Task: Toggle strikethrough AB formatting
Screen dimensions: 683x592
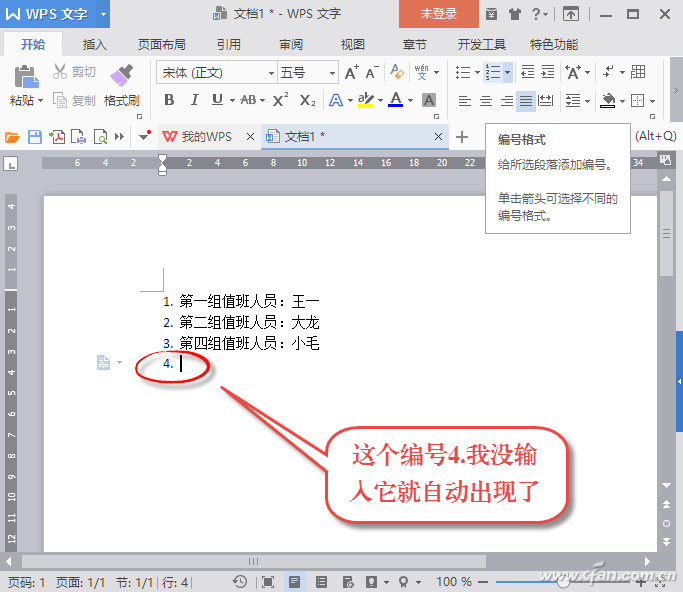Action: [248, 100]
